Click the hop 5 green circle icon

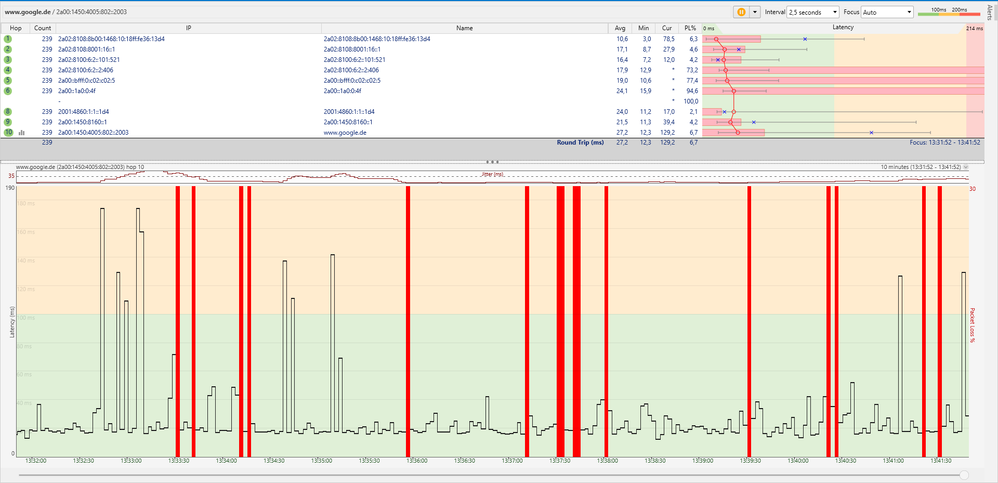tap(8, 80)
